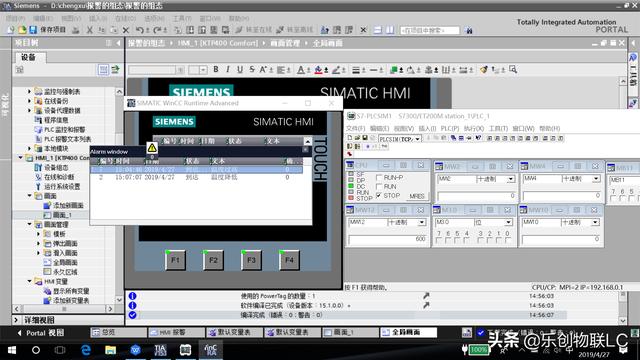Click the Open project icon in TIA toolbar
640x360 pixels.
[22, 30]
